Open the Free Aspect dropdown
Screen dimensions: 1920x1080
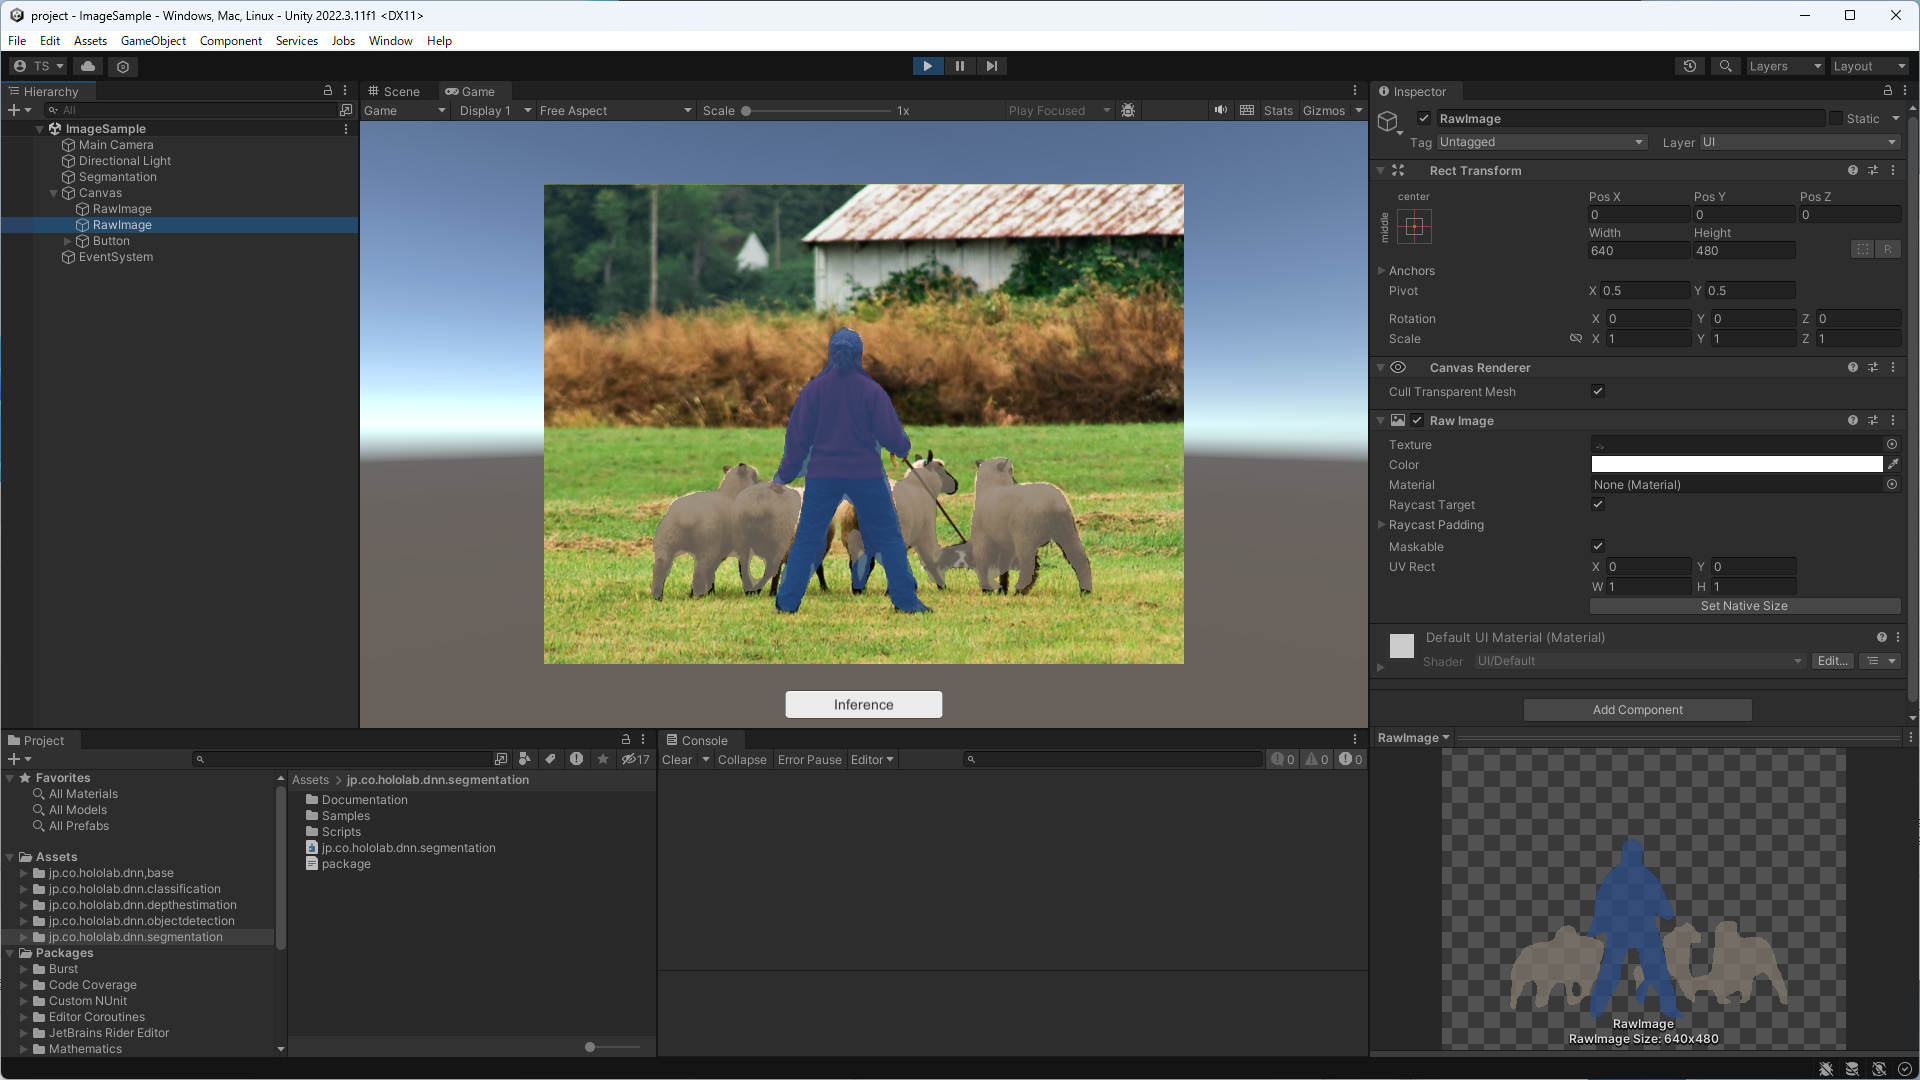coord(614,111)
